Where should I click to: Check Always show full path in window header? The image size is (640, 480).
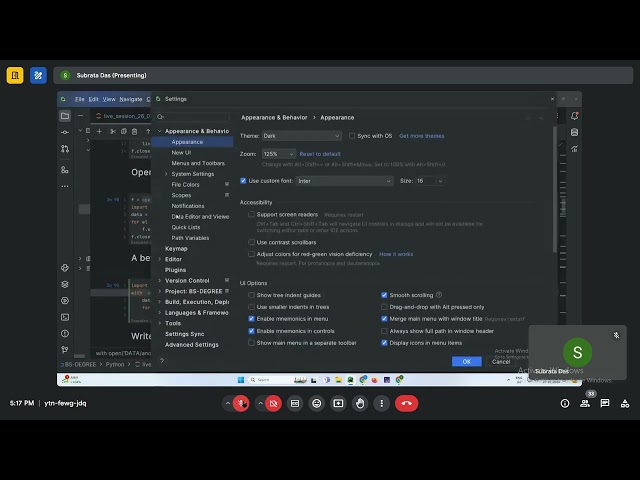click(x=384, y=331)
